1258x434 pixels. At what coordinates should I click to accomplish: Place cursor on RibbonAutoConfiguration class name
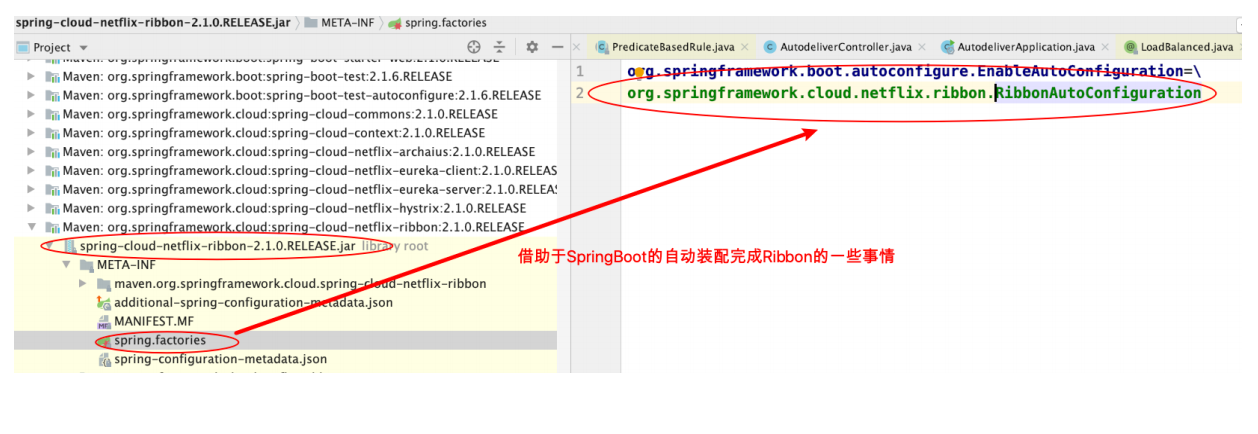(1098, 93)
